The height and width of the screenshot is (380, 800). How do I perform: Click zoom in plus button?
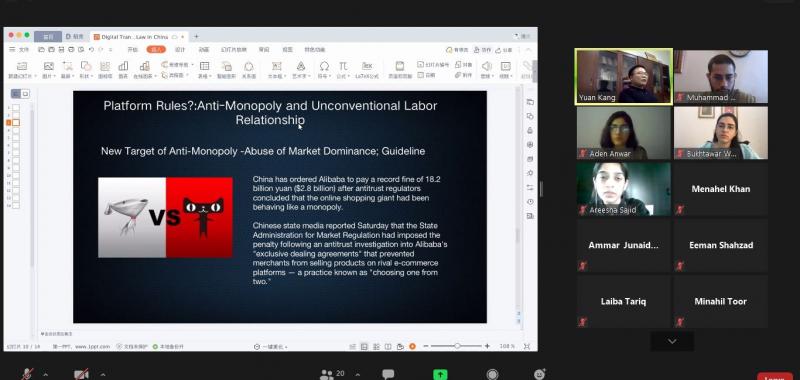(487, 346)
